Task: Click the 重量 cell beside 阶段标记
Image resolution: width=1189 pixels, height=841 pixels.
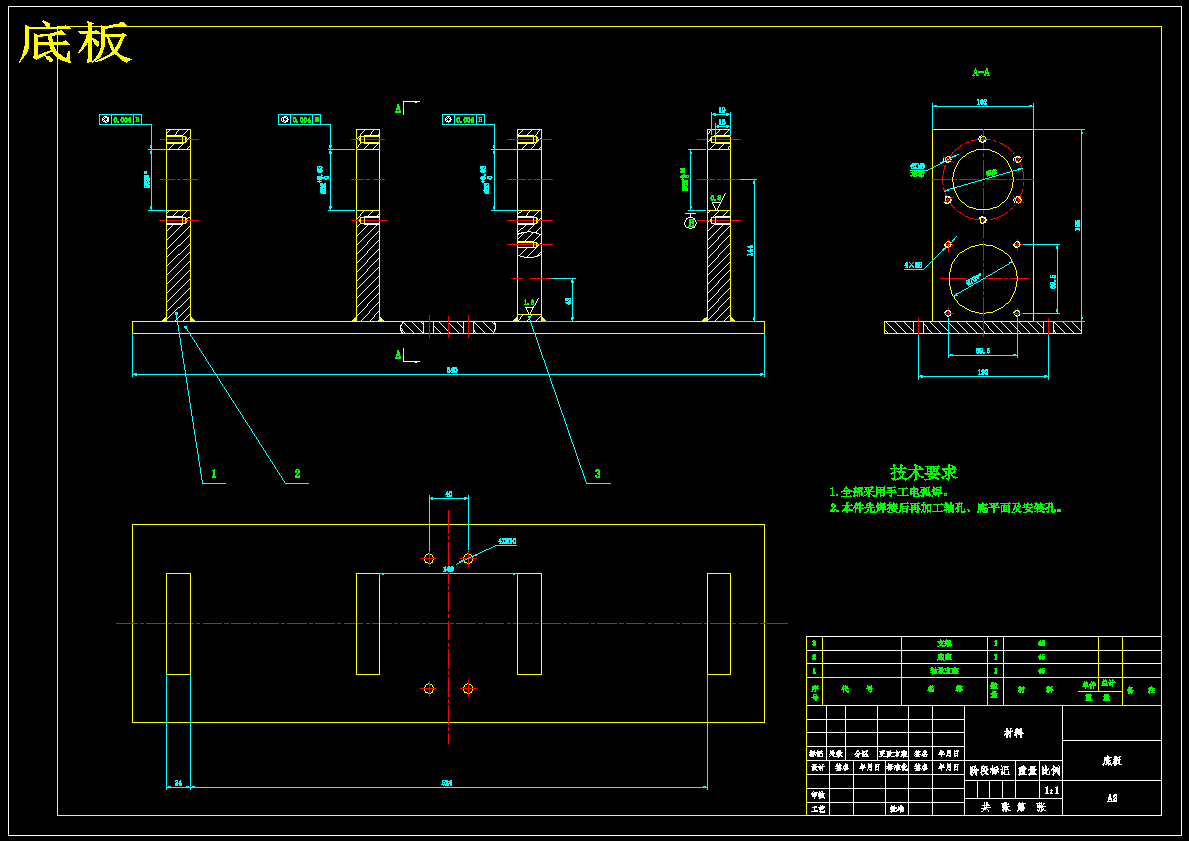Action: click(1027, 770)
